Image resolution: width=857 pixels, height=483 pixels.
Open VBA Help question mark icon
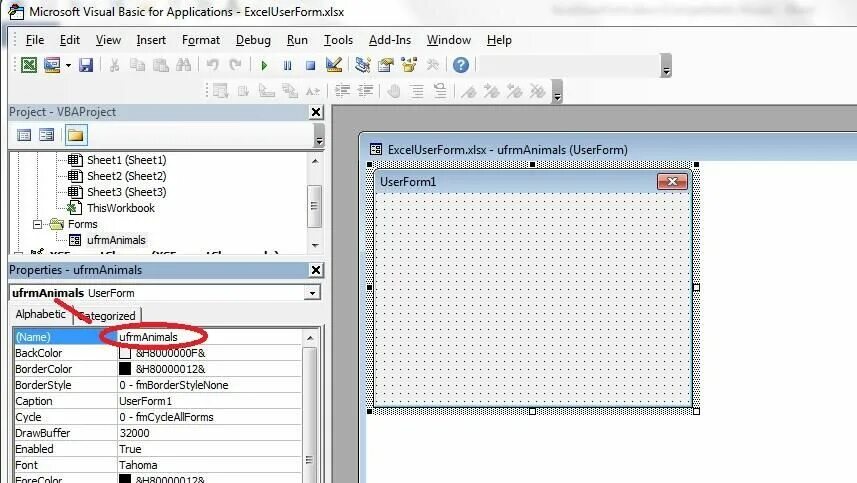[x=461, y=65]
